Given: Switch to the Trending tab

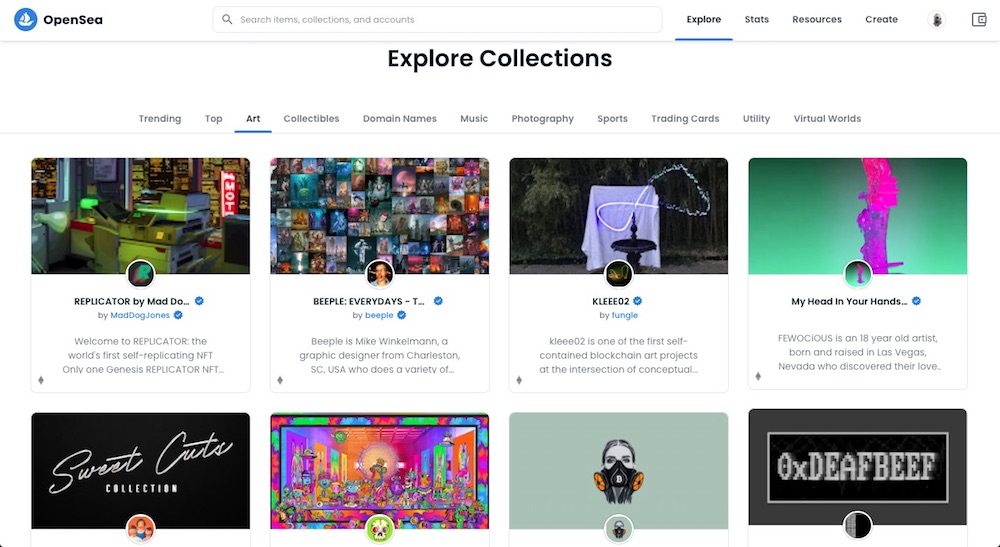Looking at the screenshot, I should point(160,119).
